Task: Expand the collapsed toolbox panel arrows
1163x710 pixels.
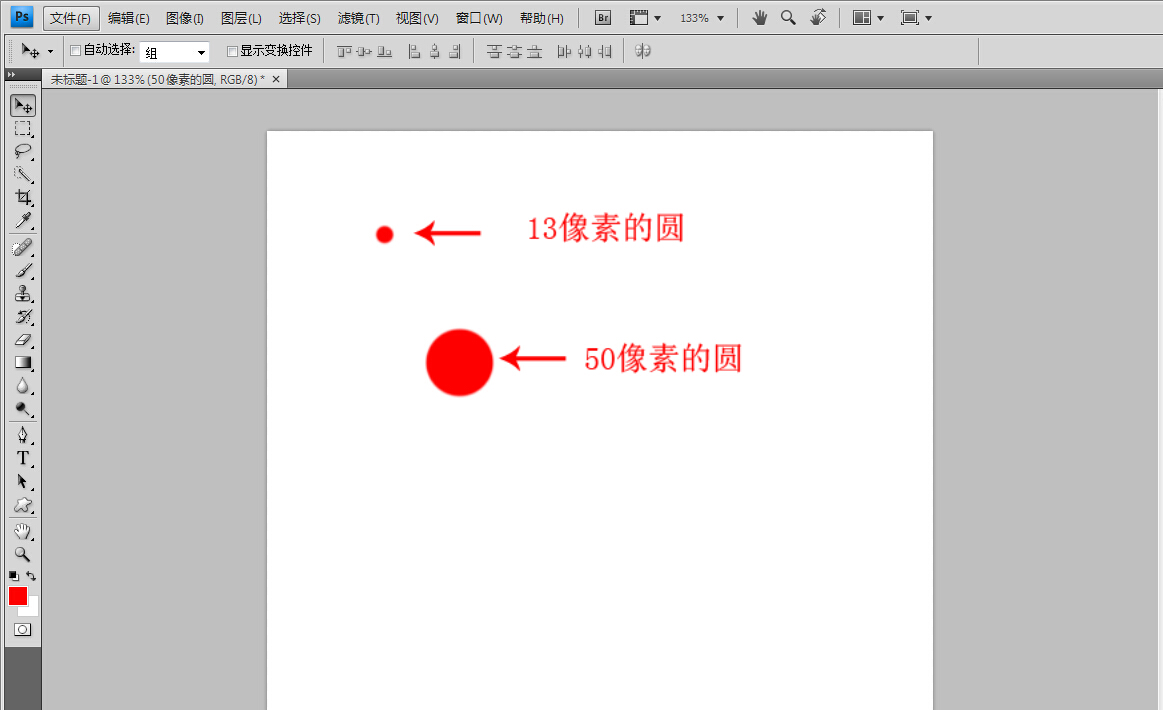Action: pyautogui.click(x=11, y=75)
